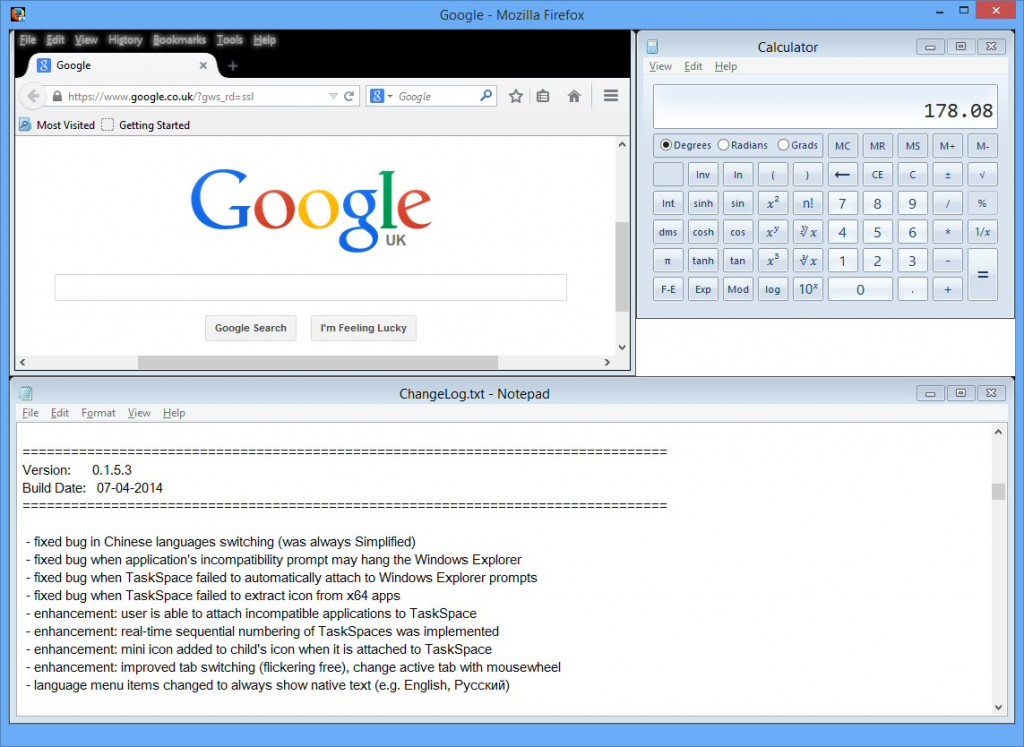Click the 1/x reciprocal key
The height and width of the screenshot is (747, 1024).
click(x=982, y=232)
